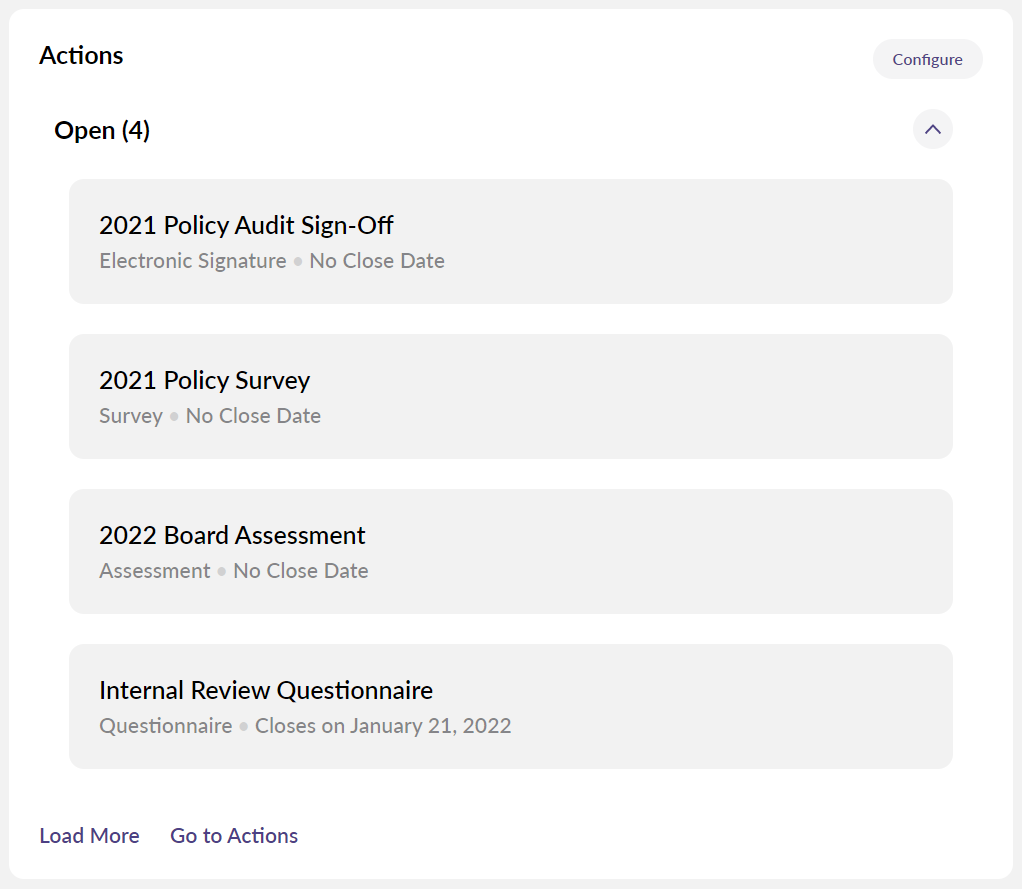The height and width of the screenshot is (889, 1022).
Task: Open the Internal Review Questionnaire action
Action: [265, 691]
